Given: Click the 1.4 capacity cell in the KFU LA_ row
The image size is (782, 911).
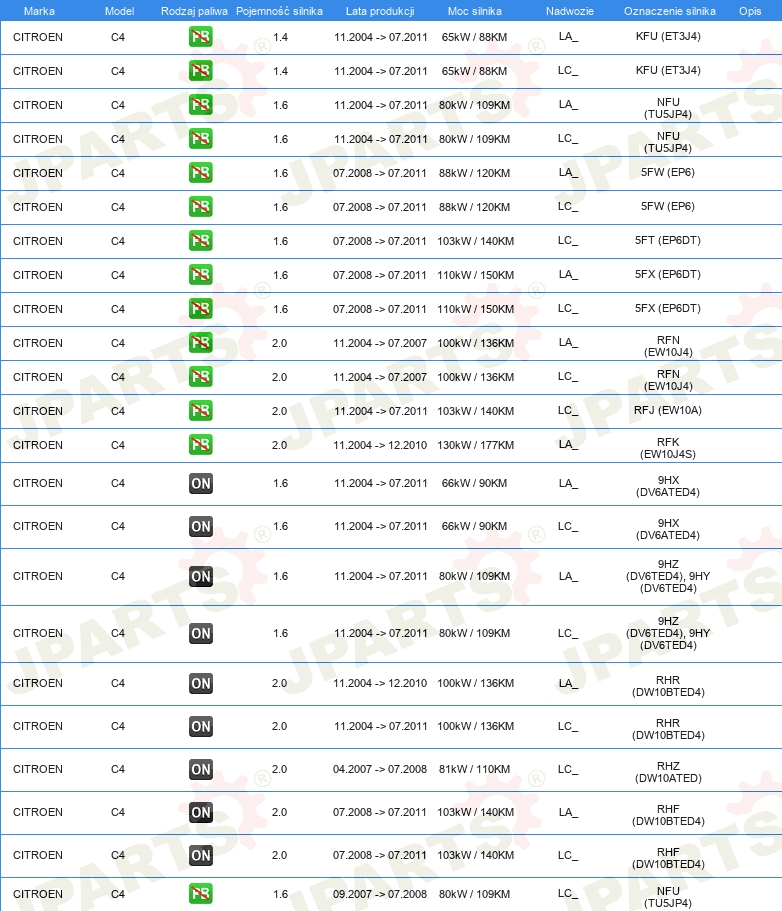Looking at the screenshot, I should coord(281,37).
